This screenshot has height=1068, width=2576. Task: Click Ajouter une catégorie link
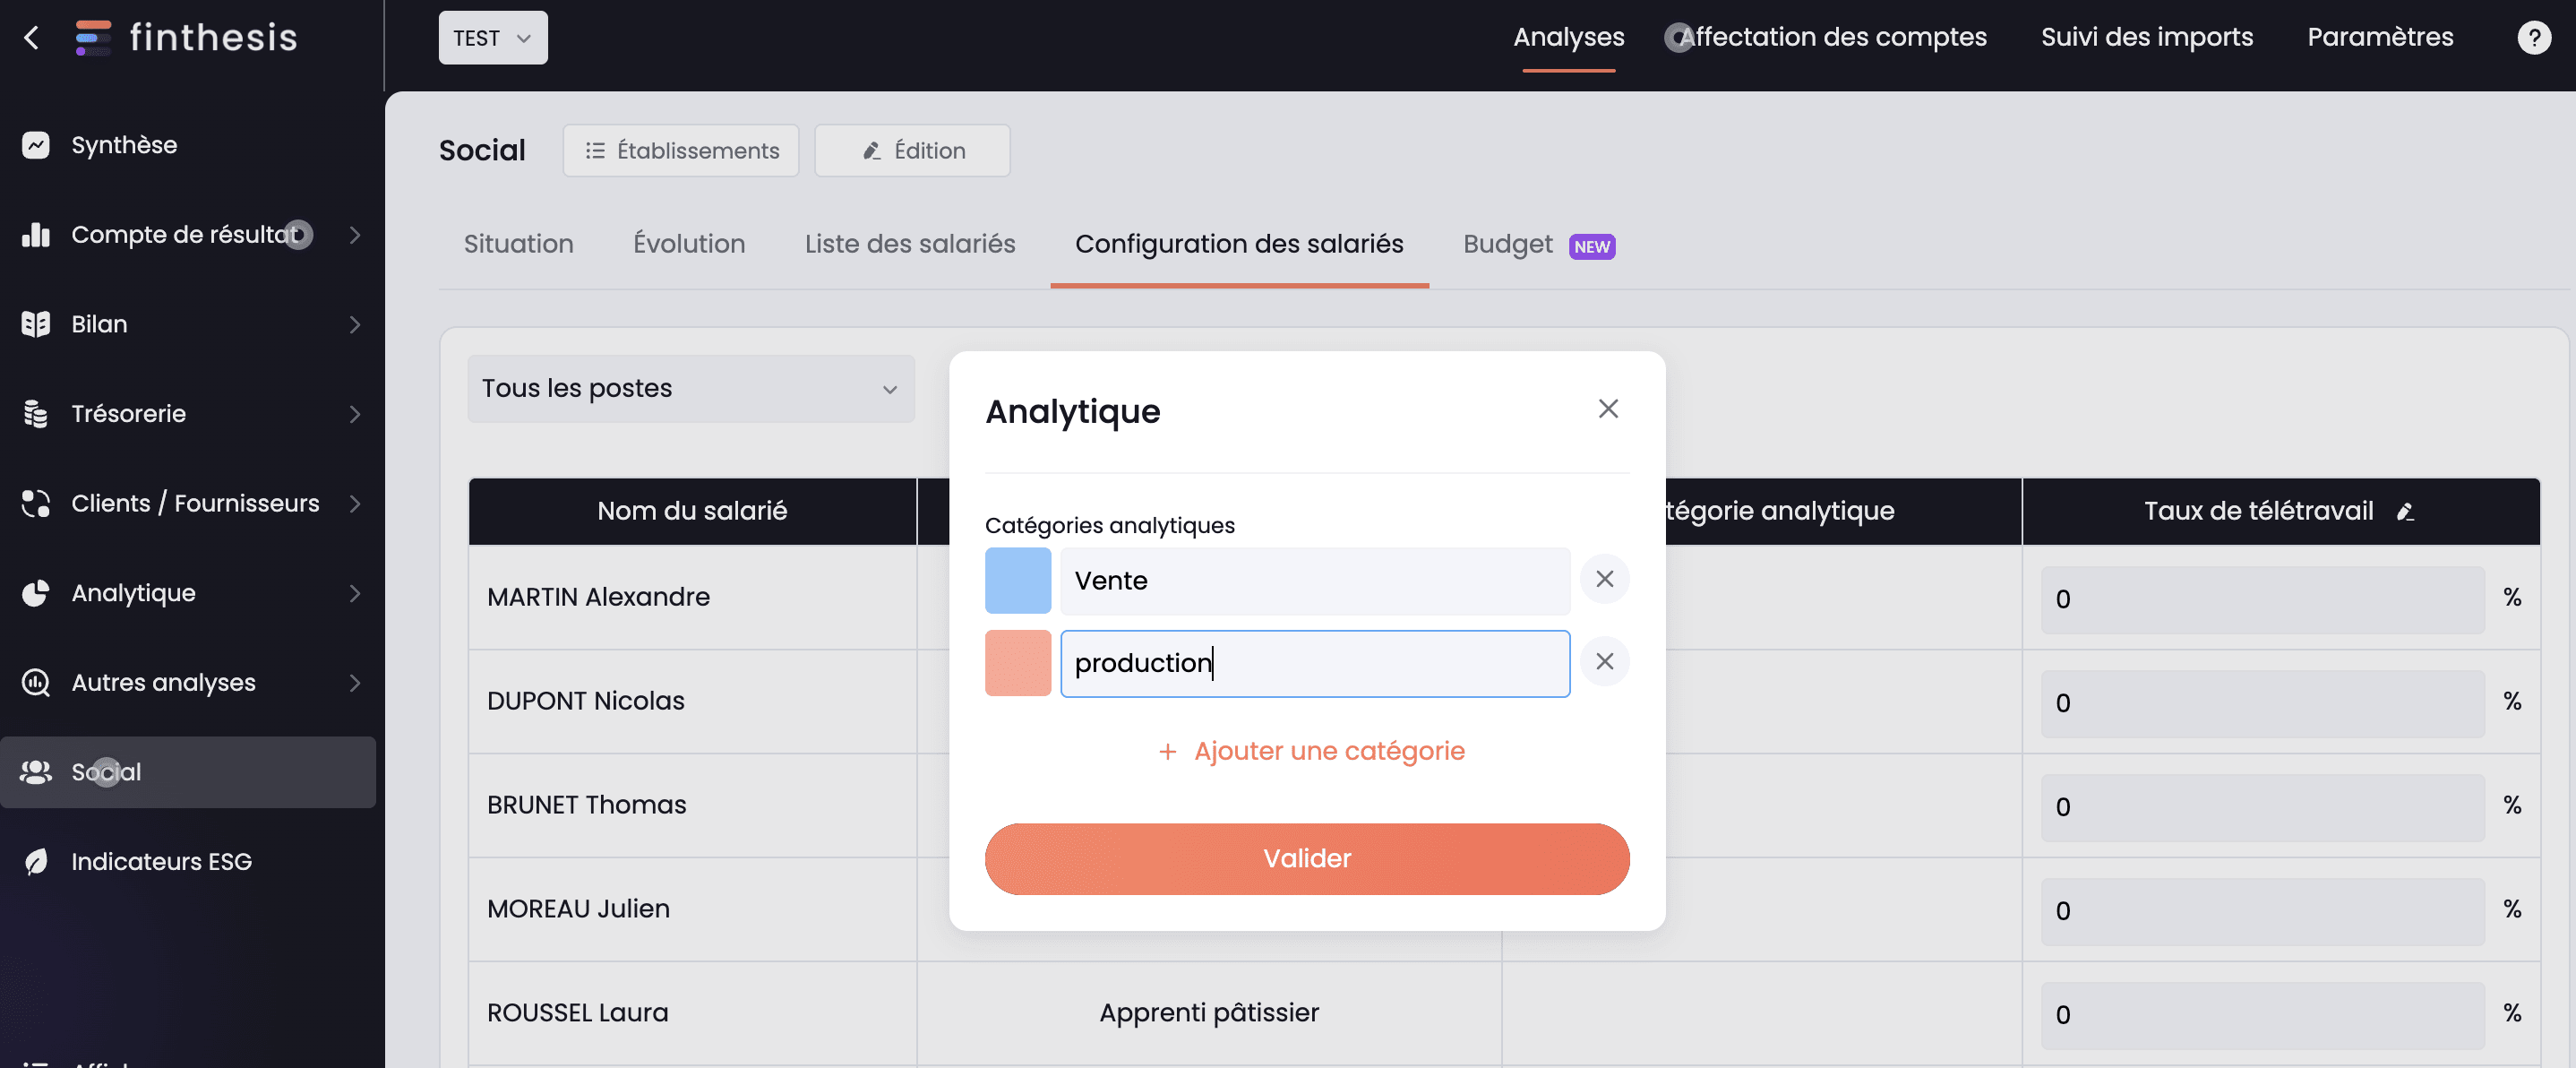[x=1310, y=750]
